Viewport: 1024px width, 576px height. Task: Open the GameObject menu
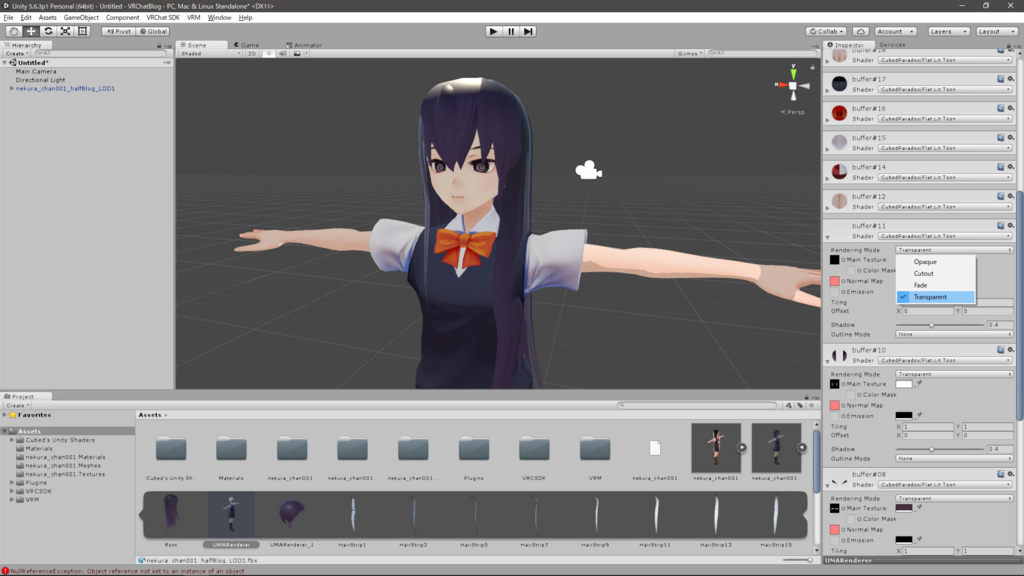tap(81, 18)
